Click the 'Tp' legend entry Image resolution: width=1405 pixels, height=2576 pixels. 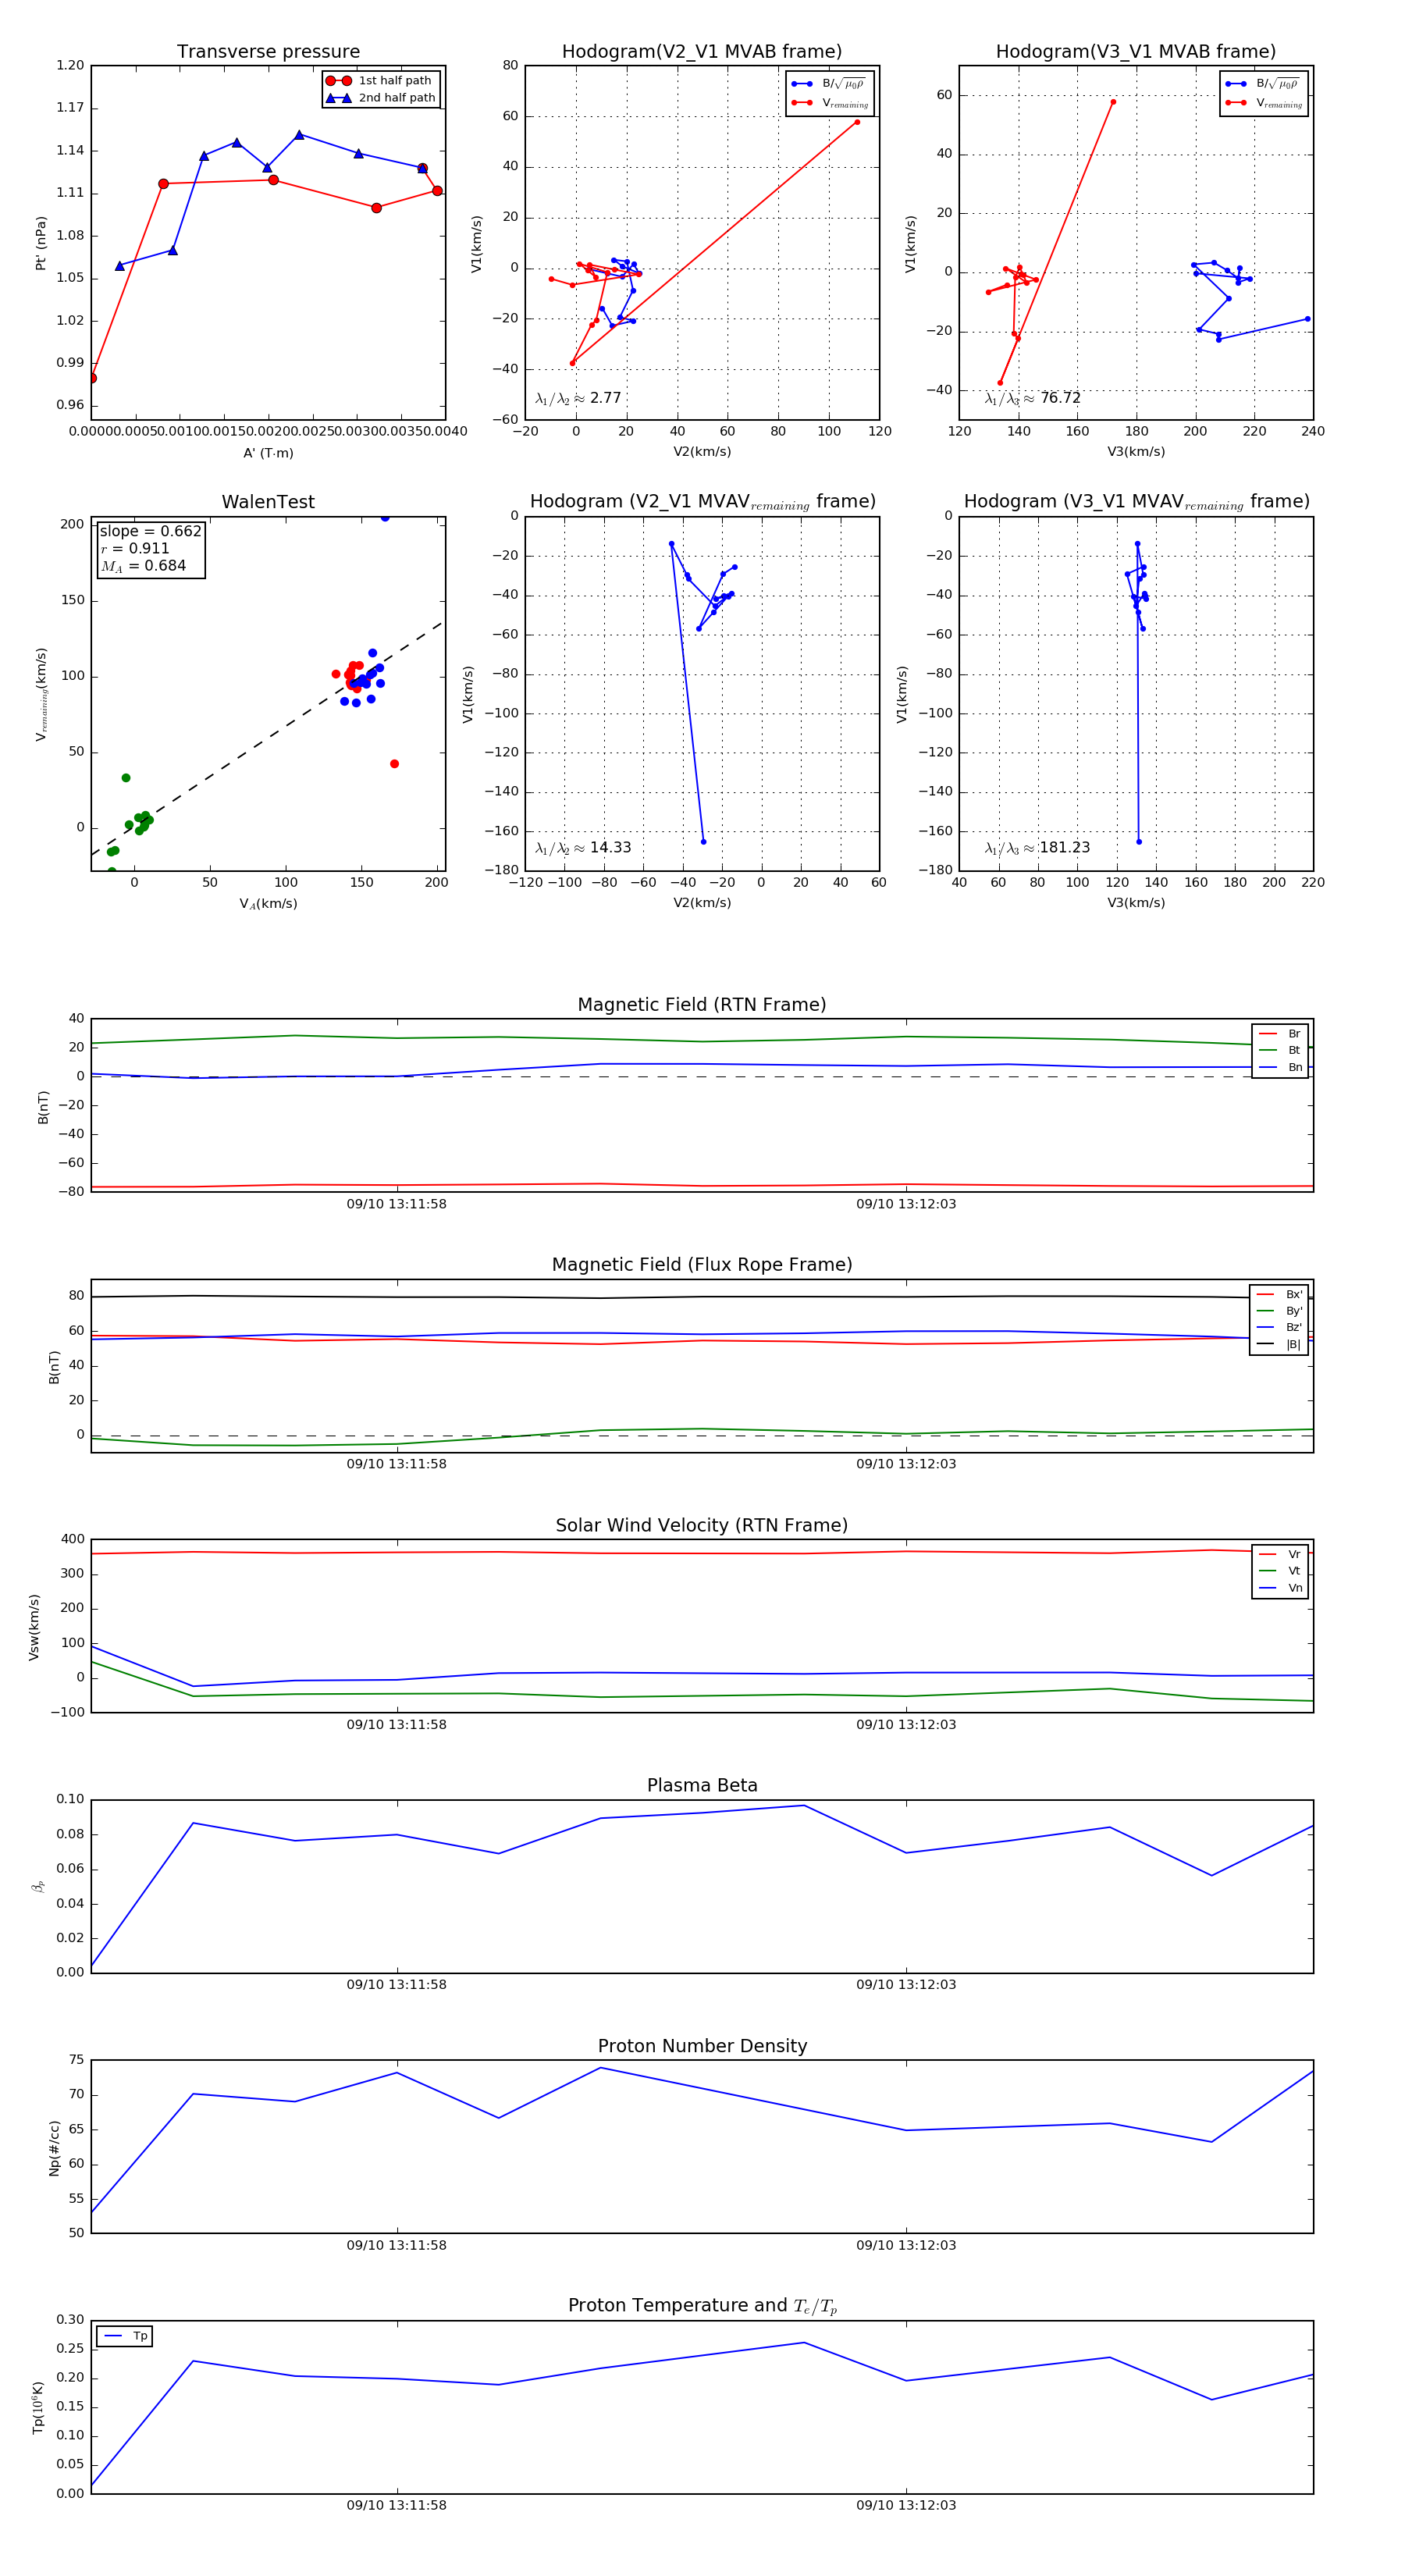coord(126,2336)
